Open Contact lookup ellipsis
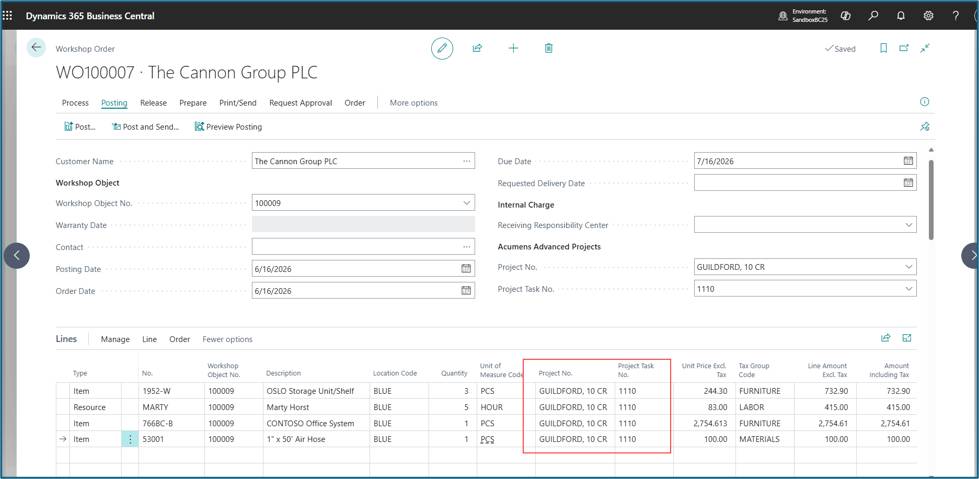Image resolution: width=979 pixels, height=479 pixels. pos(466,247)
